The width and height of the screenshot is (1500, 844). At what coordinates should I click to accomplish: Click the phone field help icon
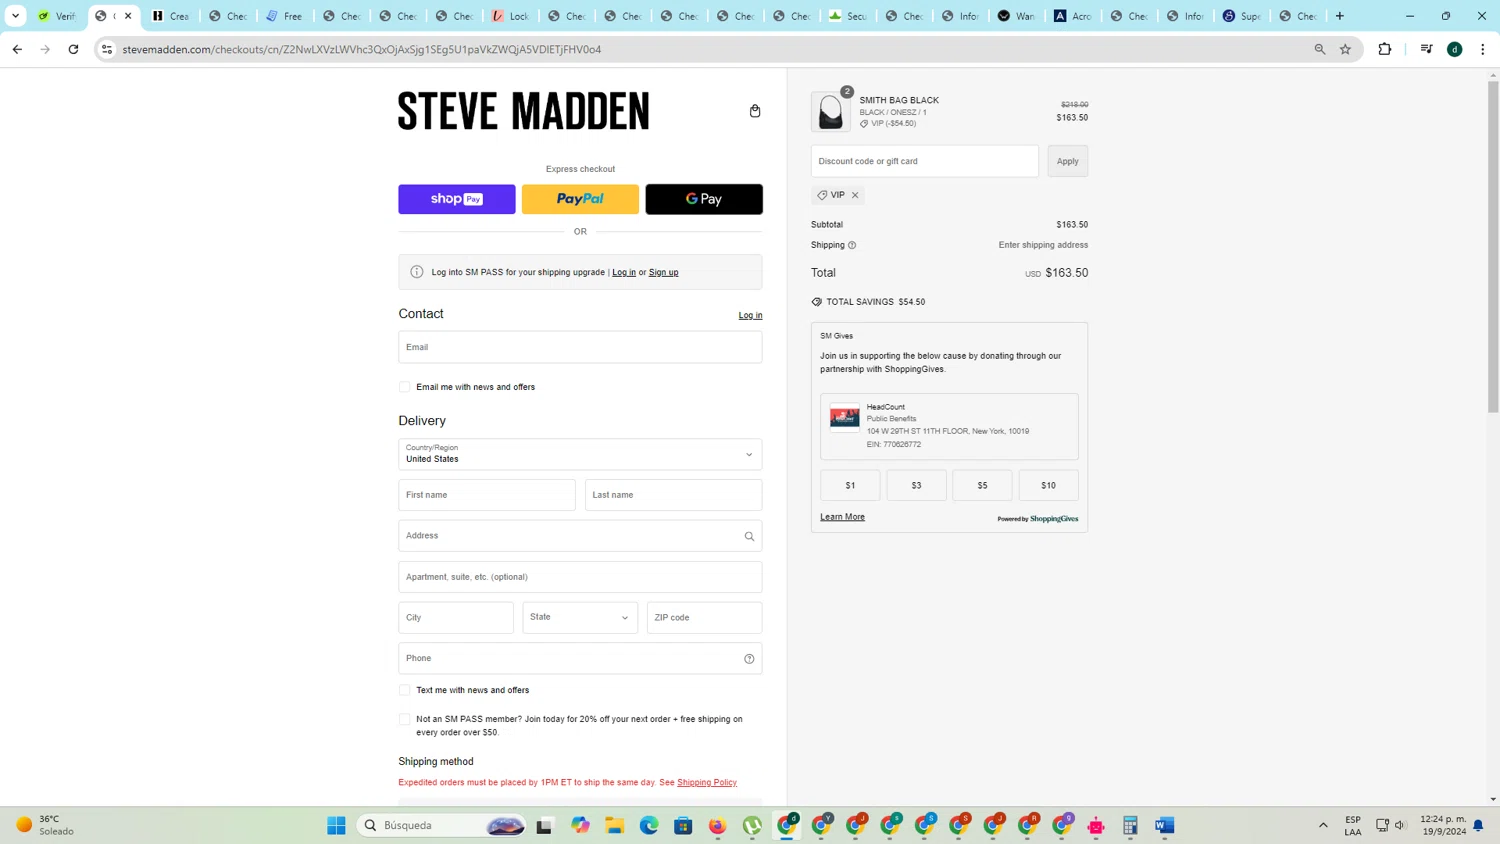[749, 658]
